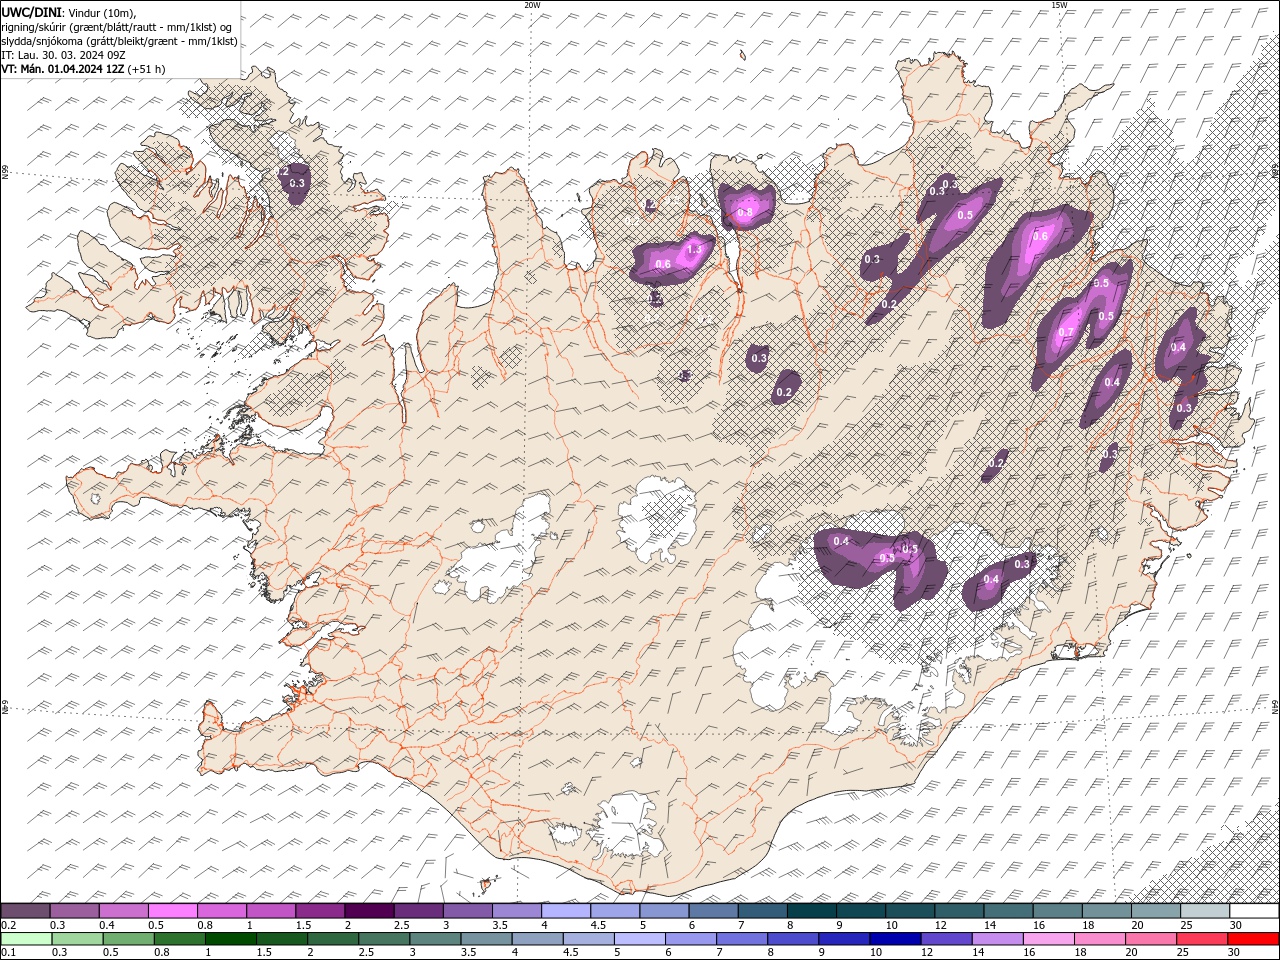Image resolution: width=1280 pixels, height=960 pixels.
Task: Click the 'VT: Mán. 01.04.2024 12Z (+51 h)' line
Action: (84, 69)
